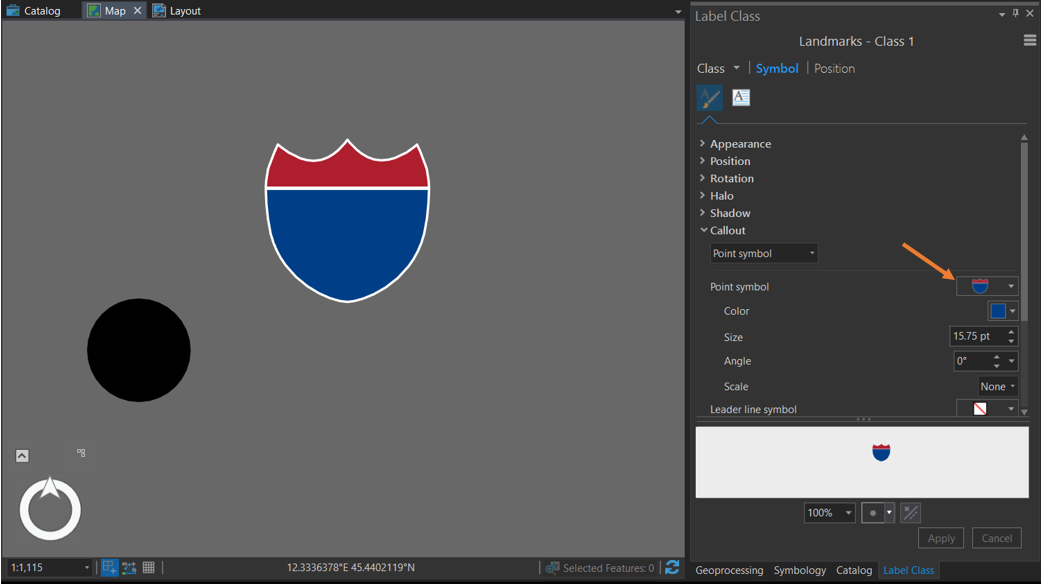Click the symbol properties scroll-up arrow
Screen dimensions: 1041x584
click(x=1024, y=138)
